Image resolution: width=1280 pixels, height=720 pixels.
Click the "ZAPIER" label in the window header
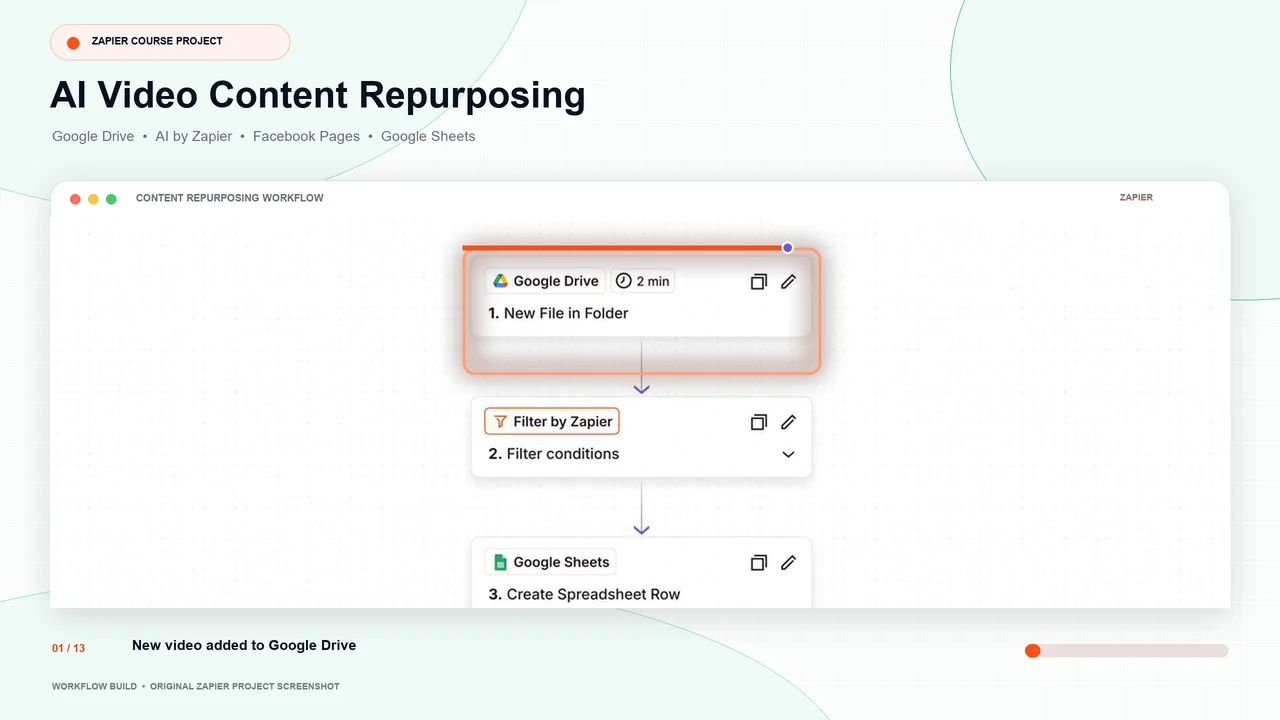coord(1136,198)
